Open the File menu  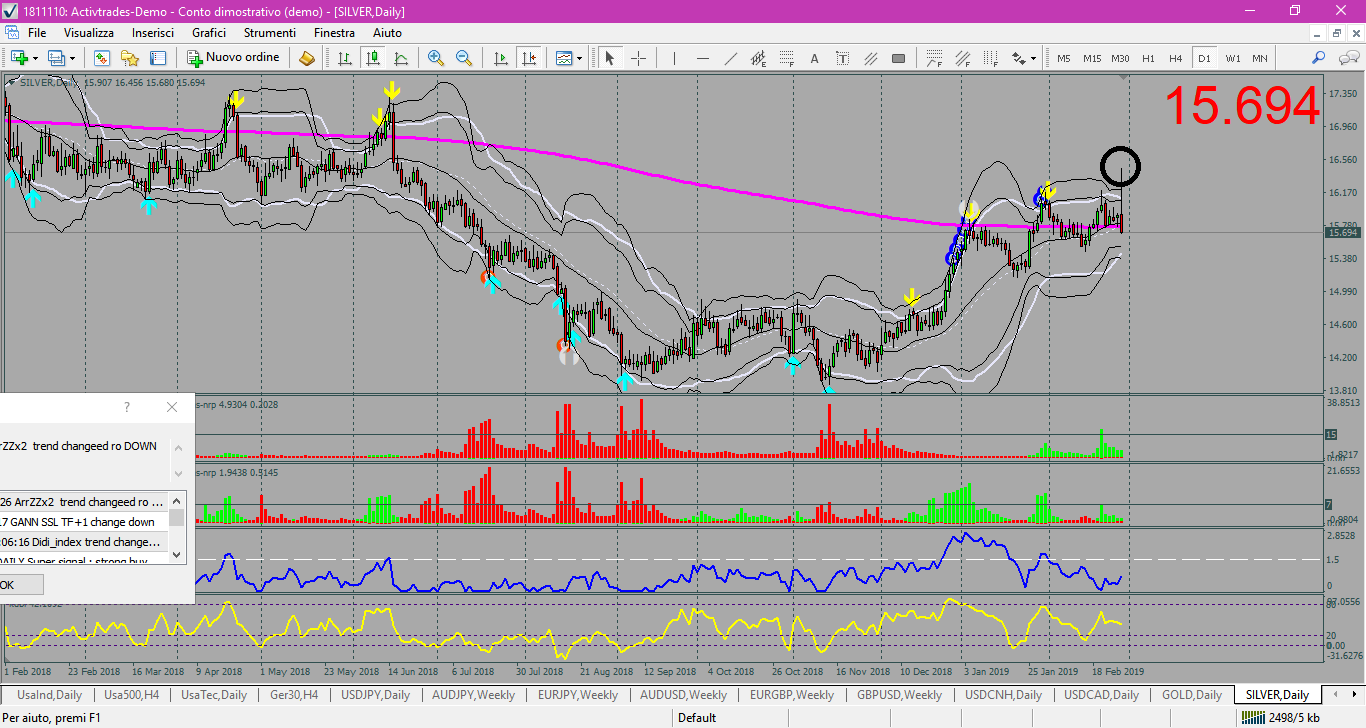(x=37, y=33)
